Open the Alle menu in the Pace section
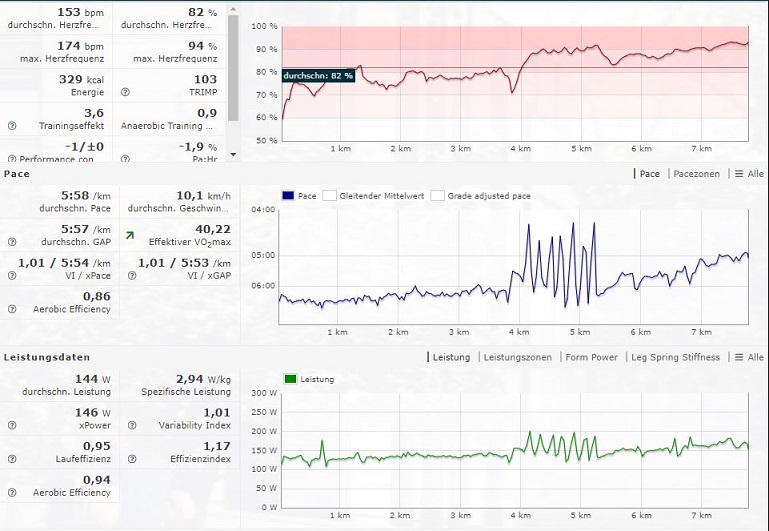Image resolution: width=769 pixels, height=531 pixels. click(749, 174)
